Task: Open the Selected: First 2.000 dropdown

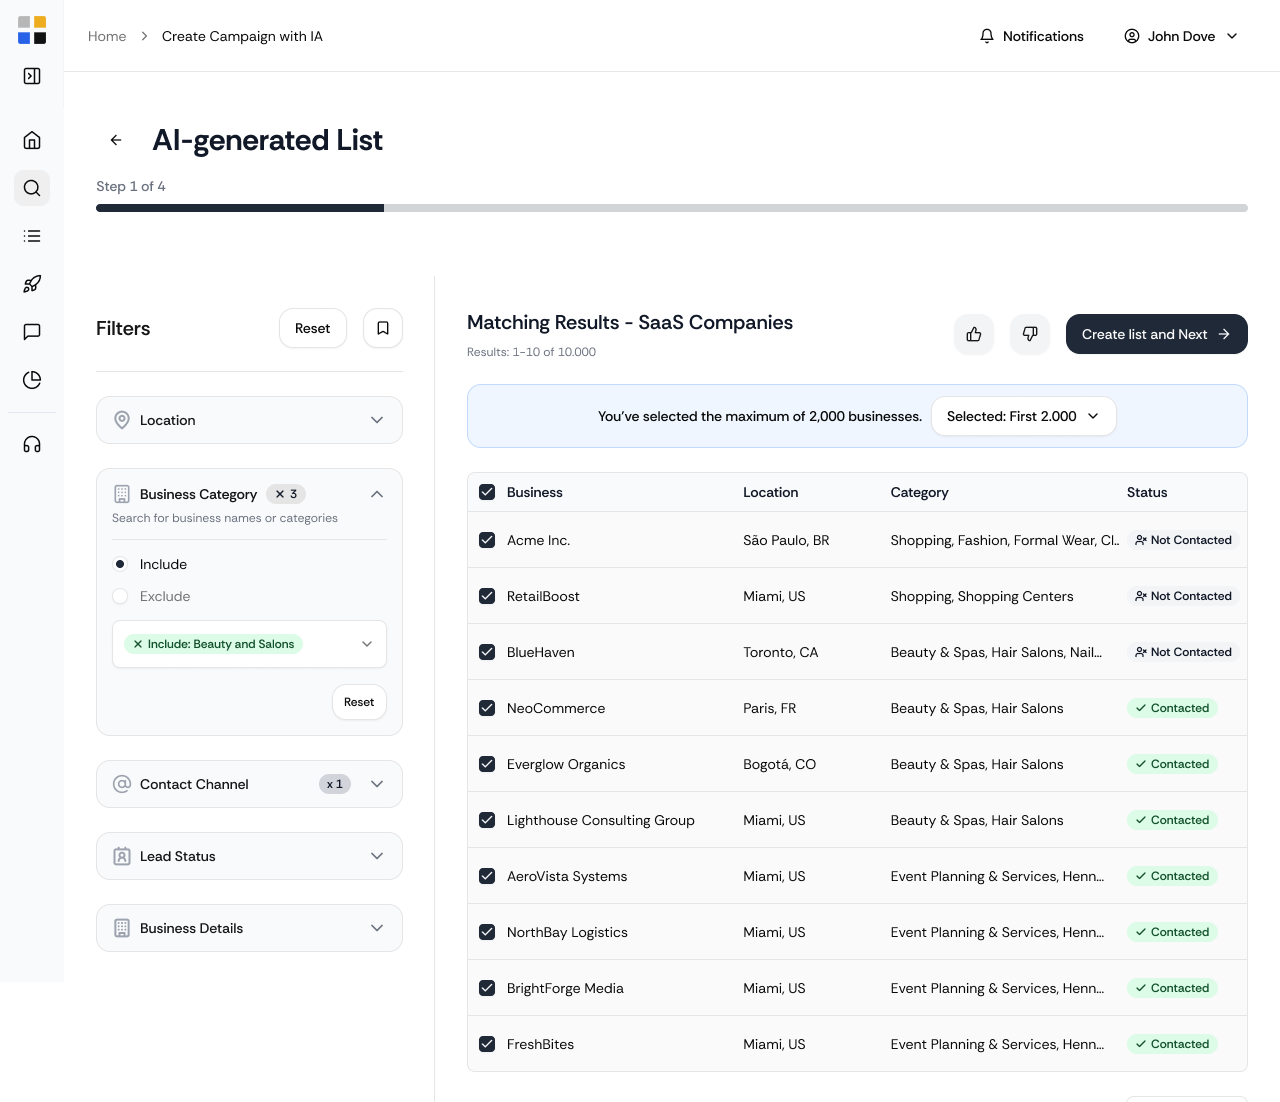Action: (x=1023, y=416)
